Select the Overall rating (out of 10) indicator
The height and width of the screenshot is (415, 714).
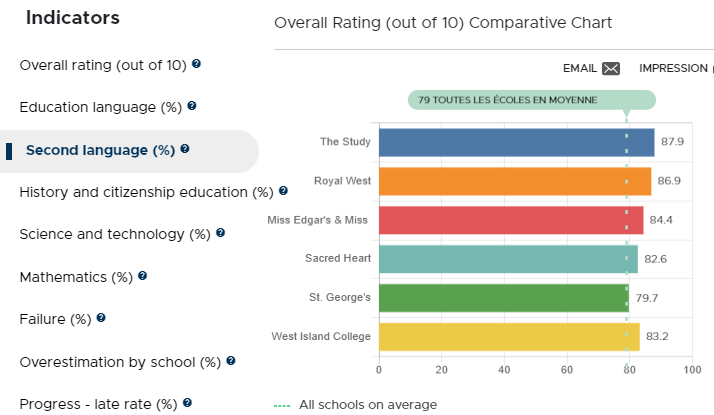click(x=103, y=66)
